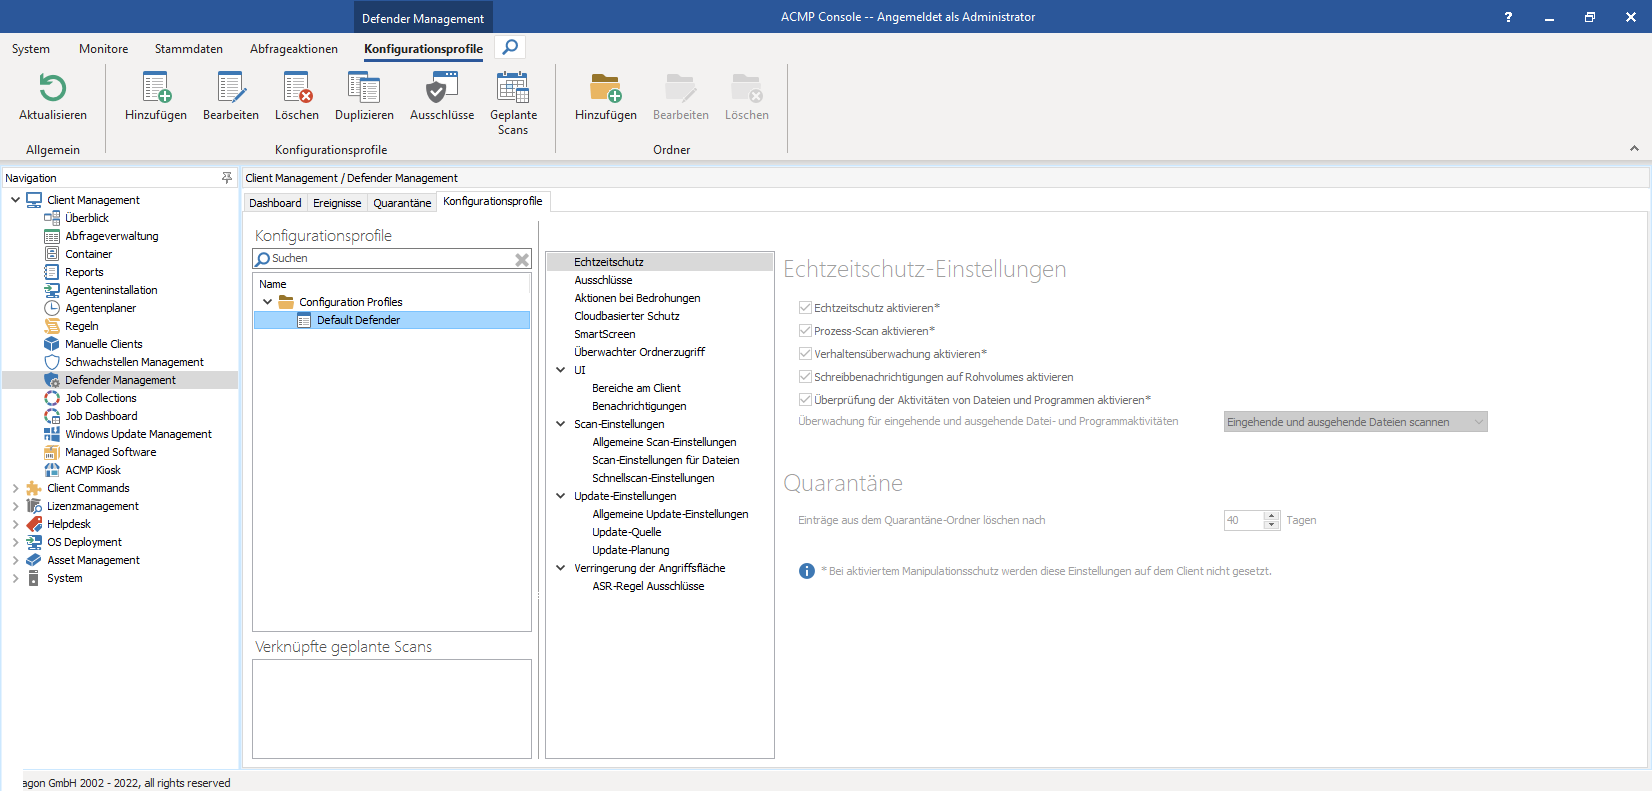The height and width of the screenshot is (791, 1652).
Task: Collapse Configuration Profiles folder
Action: click(267, 302)
